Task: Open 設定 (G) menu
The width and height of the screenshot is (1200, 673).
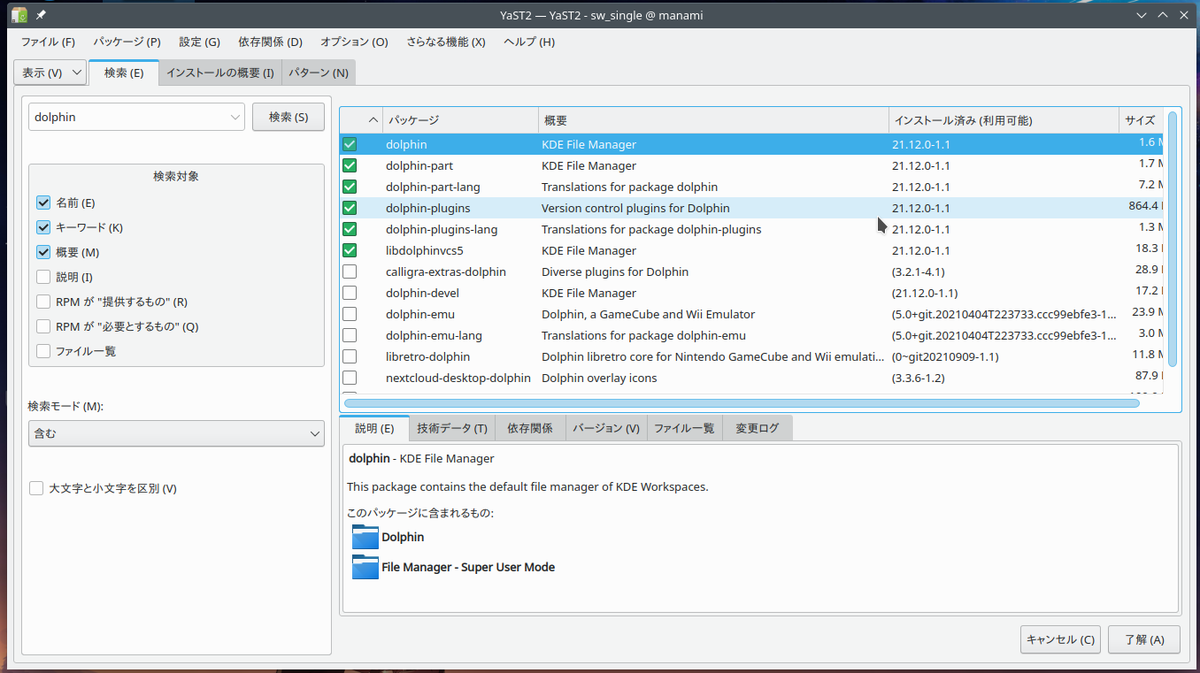Action: (200, 42)
